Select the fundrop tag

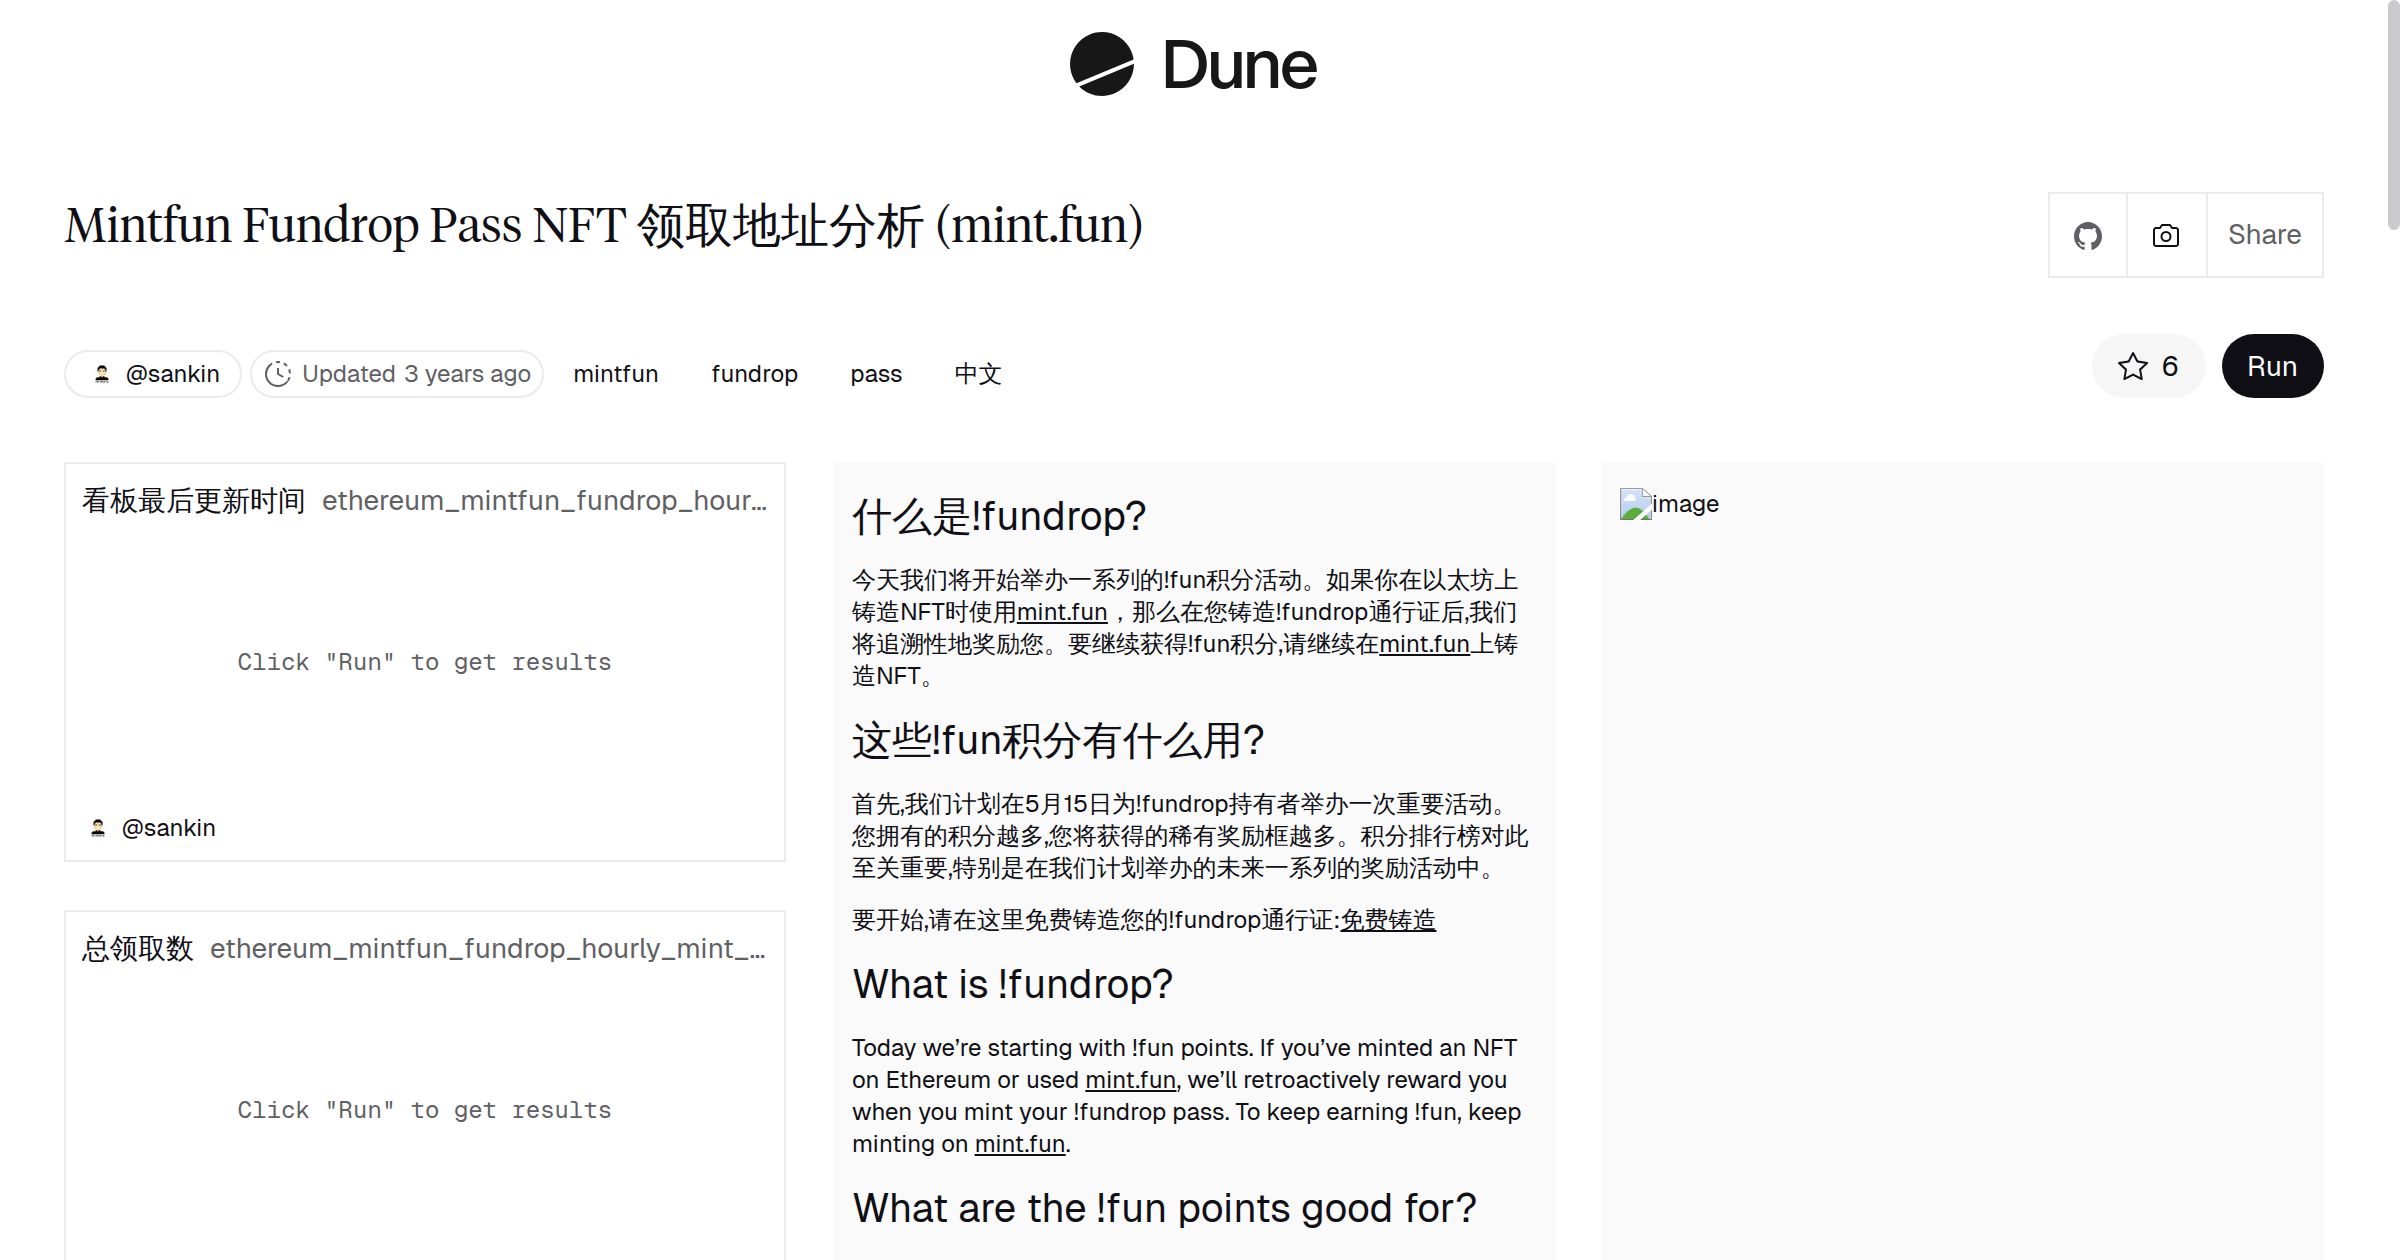click(754, 373)
